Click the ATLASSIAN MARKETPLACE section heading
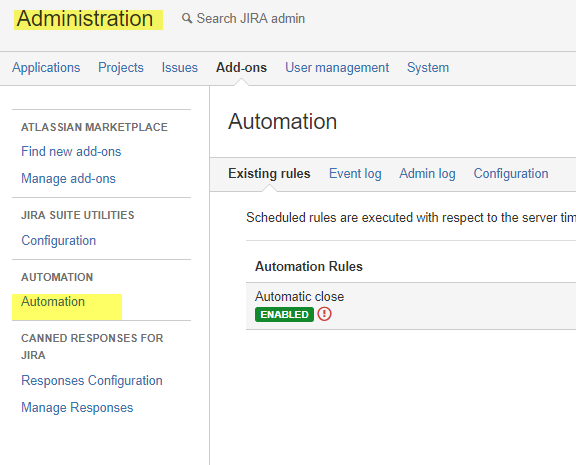 (x=94, y=127)
